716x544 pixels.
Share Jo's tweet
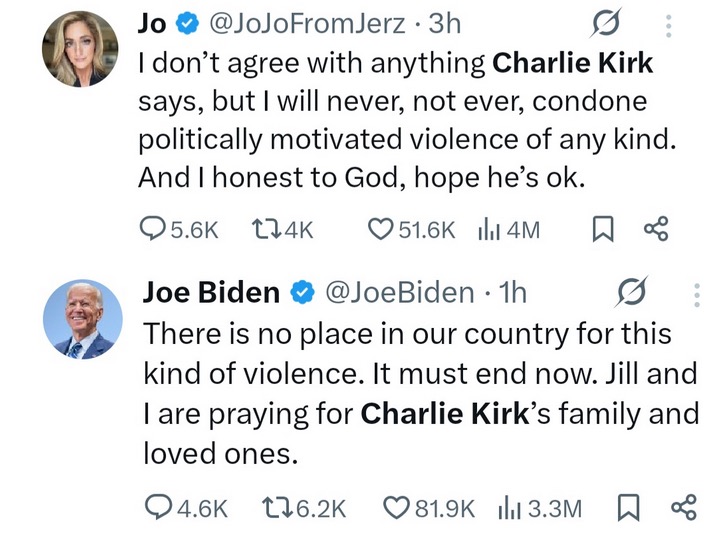point(655,230)
